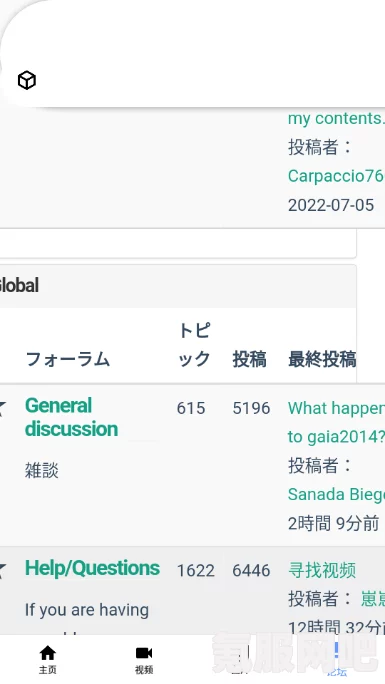Click the date 2022-07-05
Screen dimensions: 385x684
(x=331, y=205)
